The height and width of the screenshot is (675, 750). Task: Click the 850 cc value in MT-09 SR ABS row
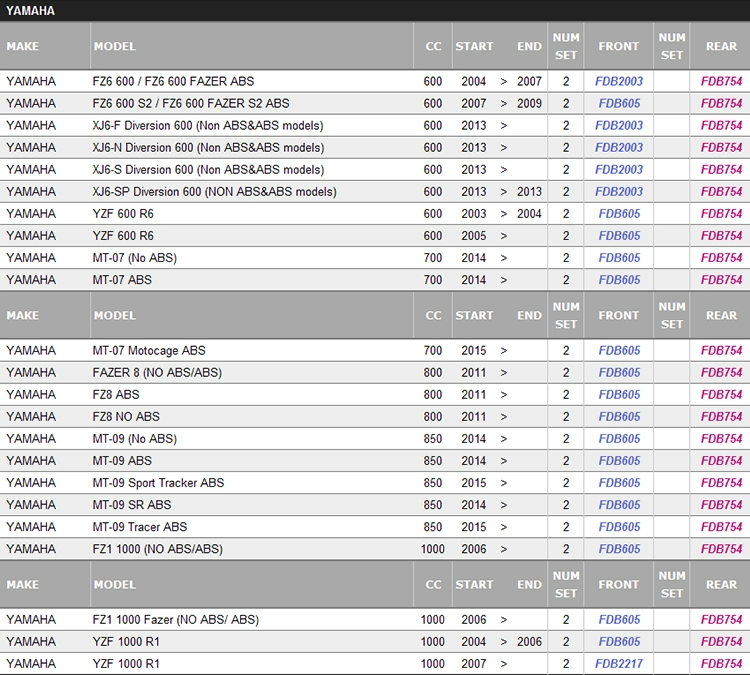(432, 504)
